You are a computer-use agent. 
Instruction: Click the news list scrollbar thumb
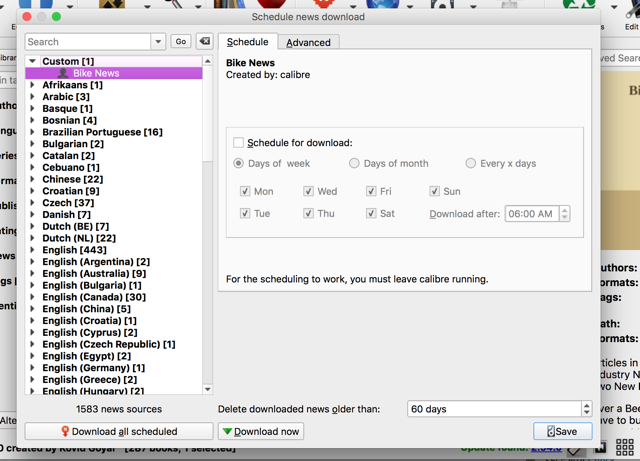click(x=207, y=114)
